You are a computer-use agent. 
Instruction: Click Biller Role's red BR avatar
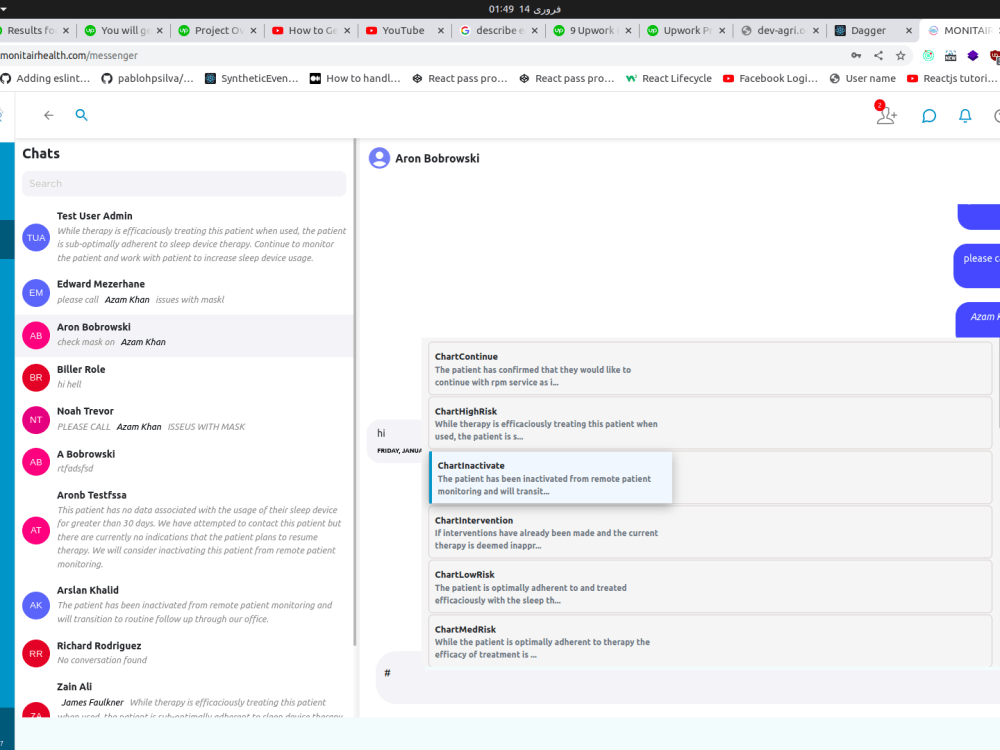tap(35, 377)
